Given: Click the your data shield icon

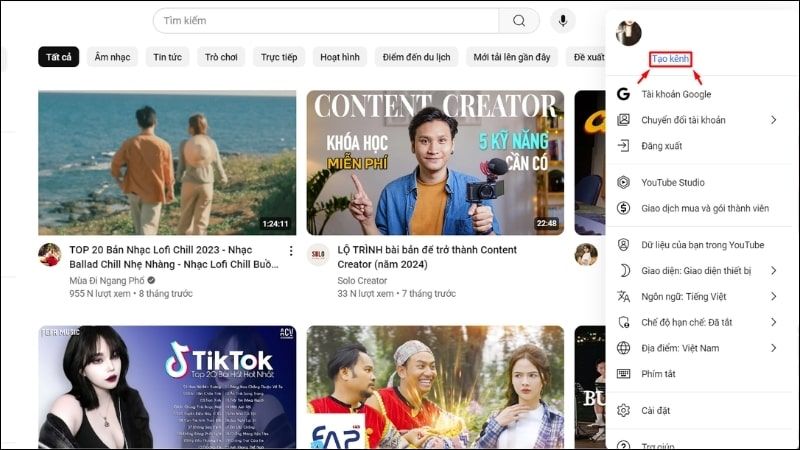Looking at the screenshot, I should pos(623,245).
